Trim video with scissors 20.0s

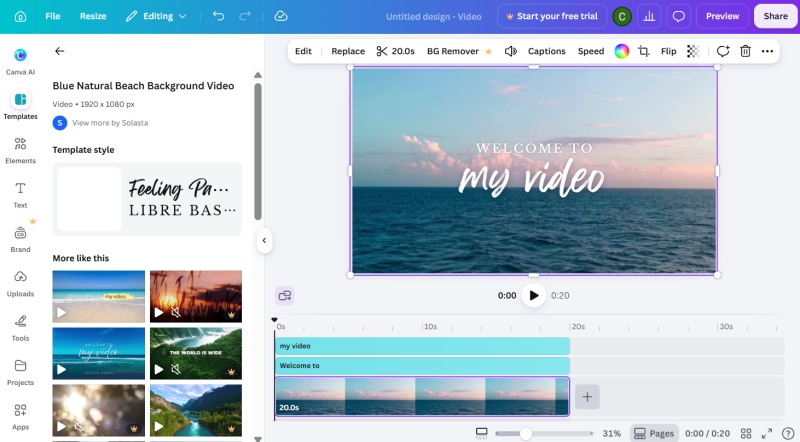pyautogui.click(x=395, y=51)
